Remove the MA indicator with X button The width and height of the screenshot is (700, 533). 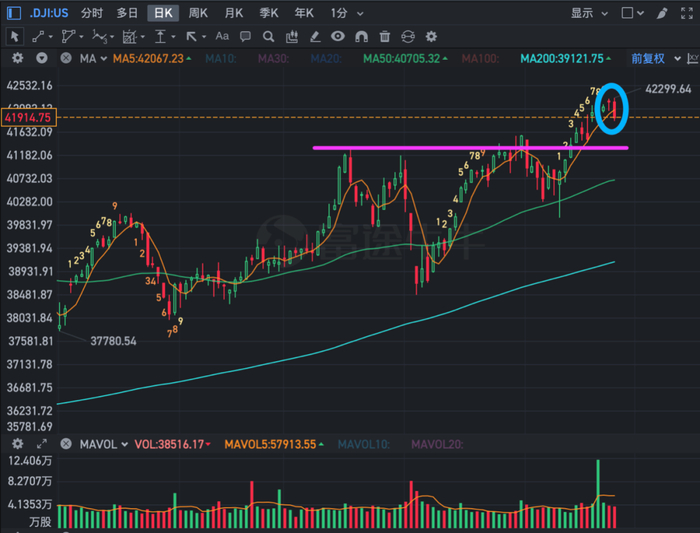(x=65, y=59)
